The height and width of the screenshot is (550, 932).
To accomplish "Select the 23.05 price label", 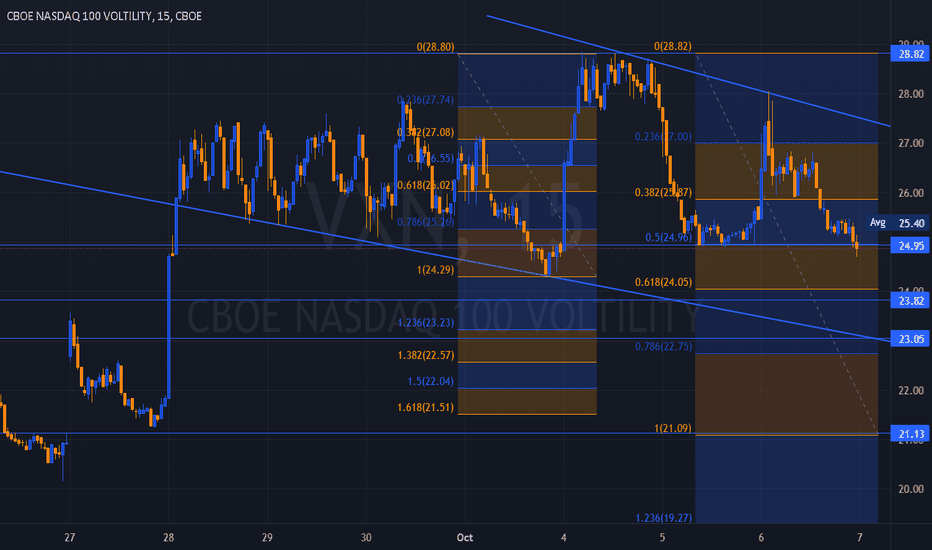I will (911, 339).
